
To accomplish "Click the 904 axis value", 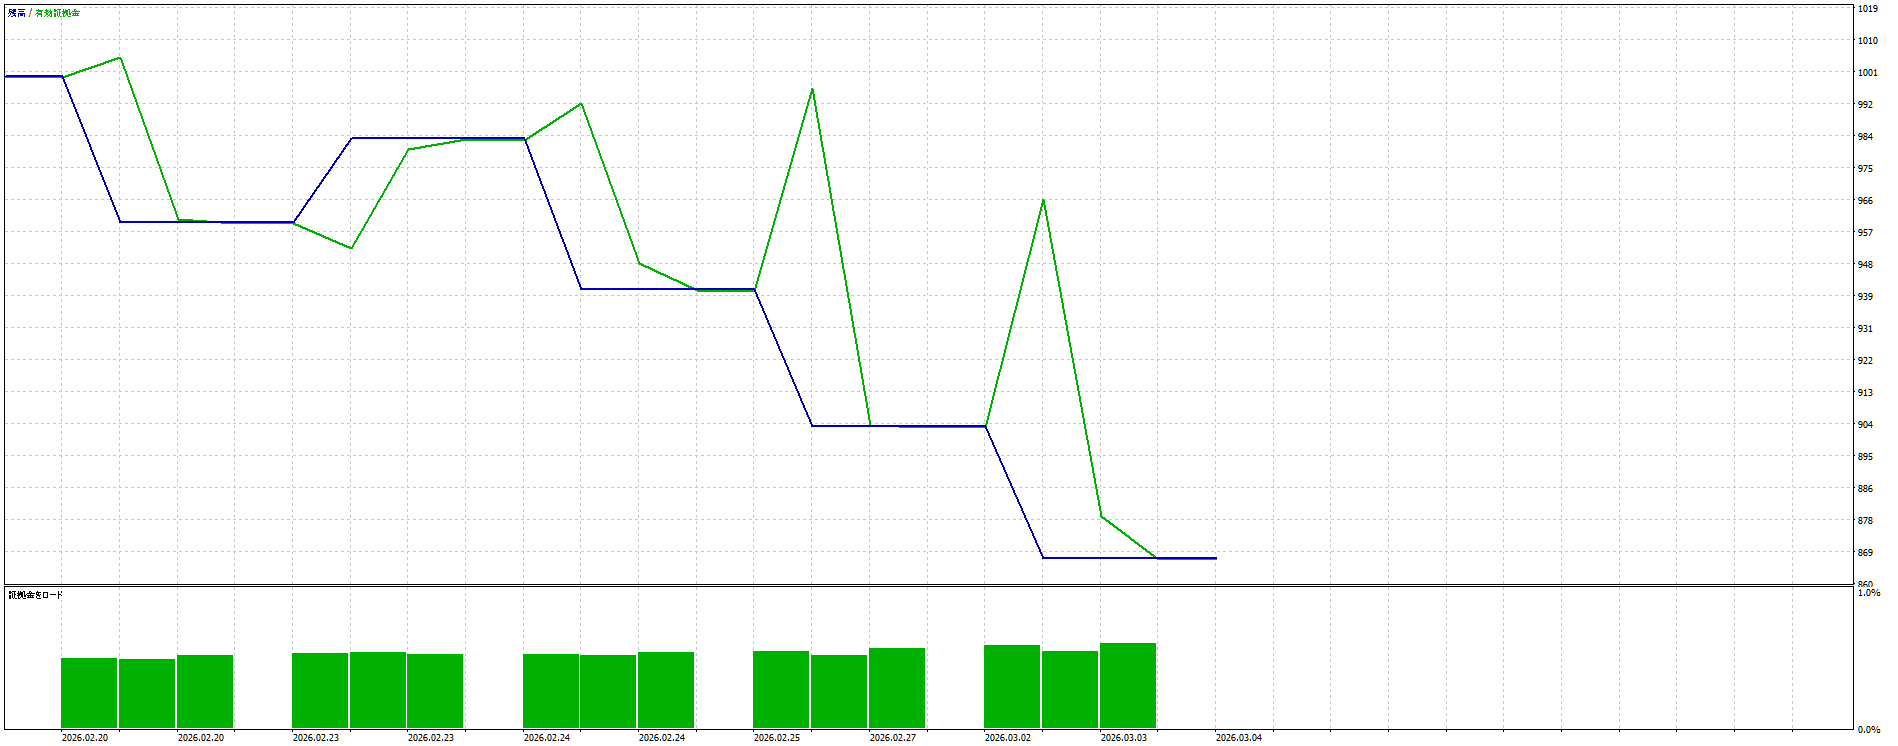I will click(1865, 425).
